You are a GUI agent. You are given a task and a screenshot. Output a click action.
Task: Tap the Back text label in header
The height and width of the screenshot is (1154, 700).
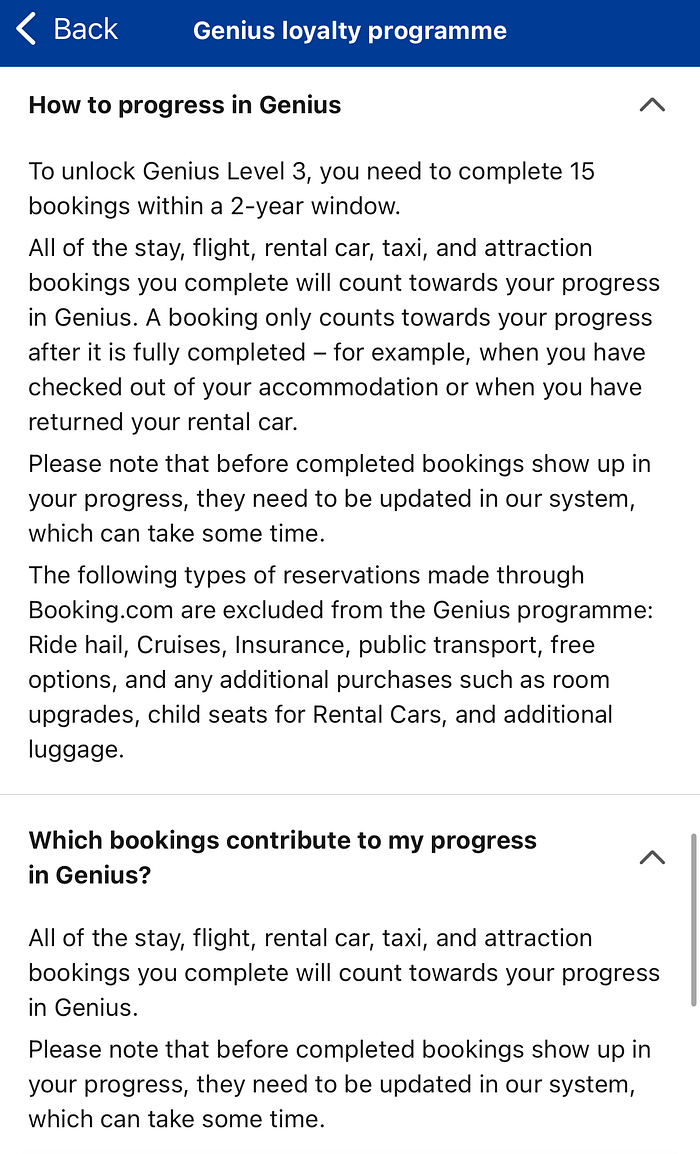85,30
